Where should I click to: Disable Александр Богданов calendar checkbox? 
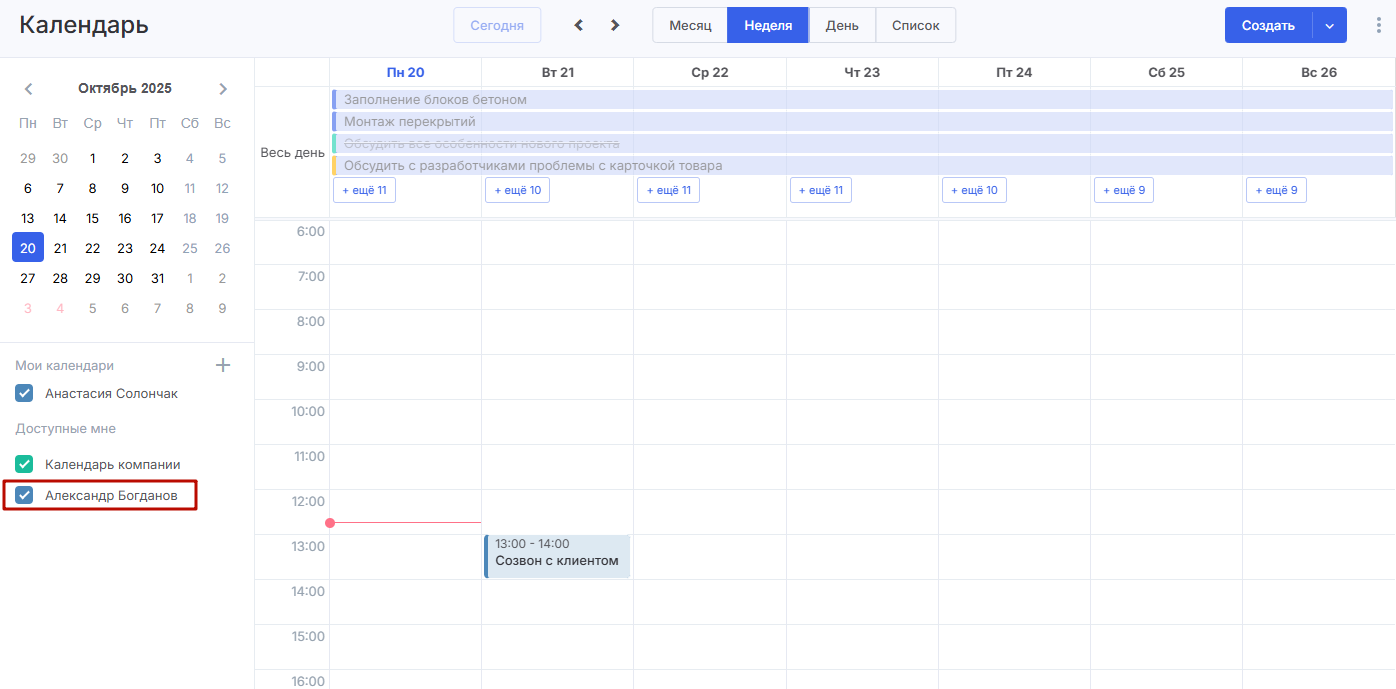click(x=25, y=495)
